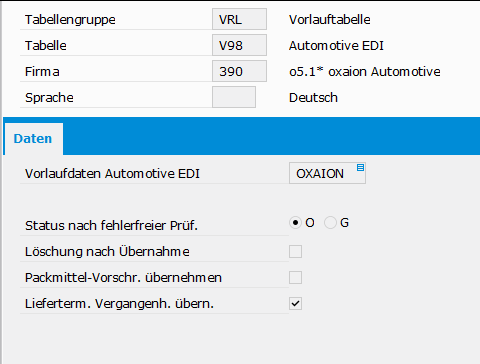Click Automotive EDI description beside Tabelle

pos(336,46)
